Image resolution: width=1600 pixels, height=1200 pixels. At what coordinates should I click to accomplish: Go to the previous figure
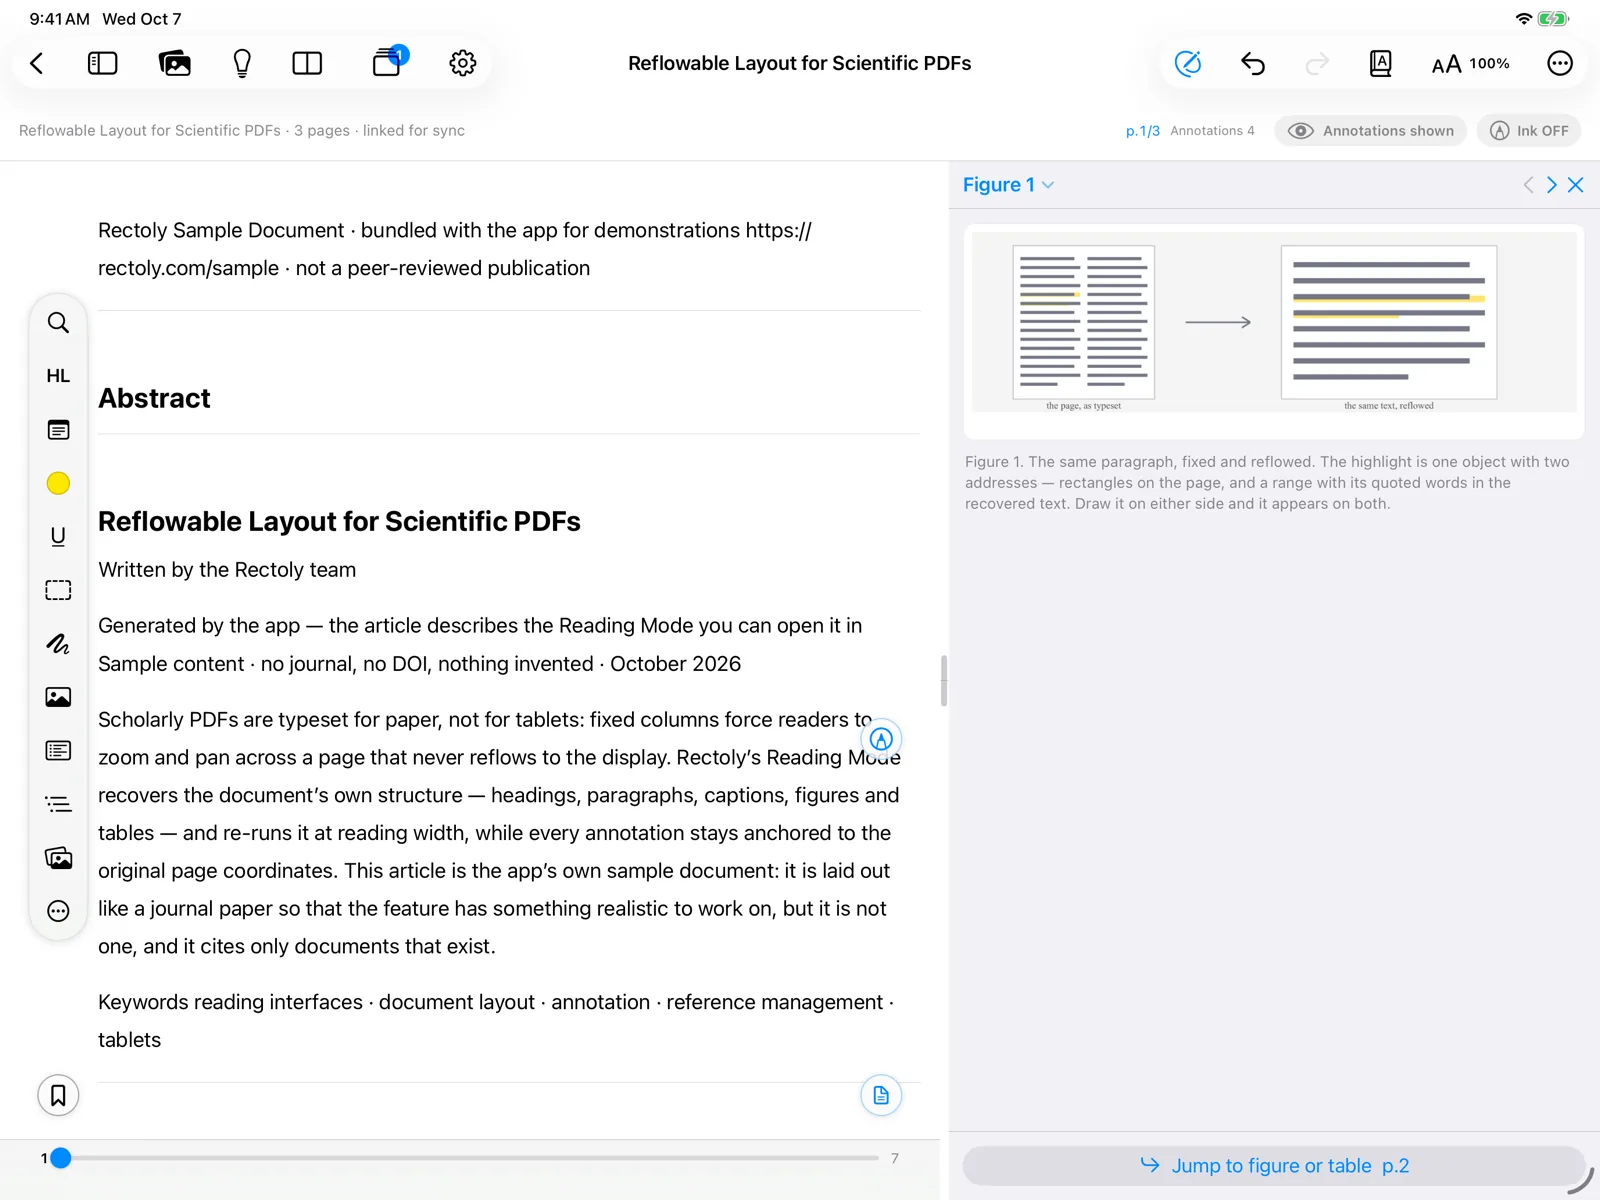(x=1528, y=185)
